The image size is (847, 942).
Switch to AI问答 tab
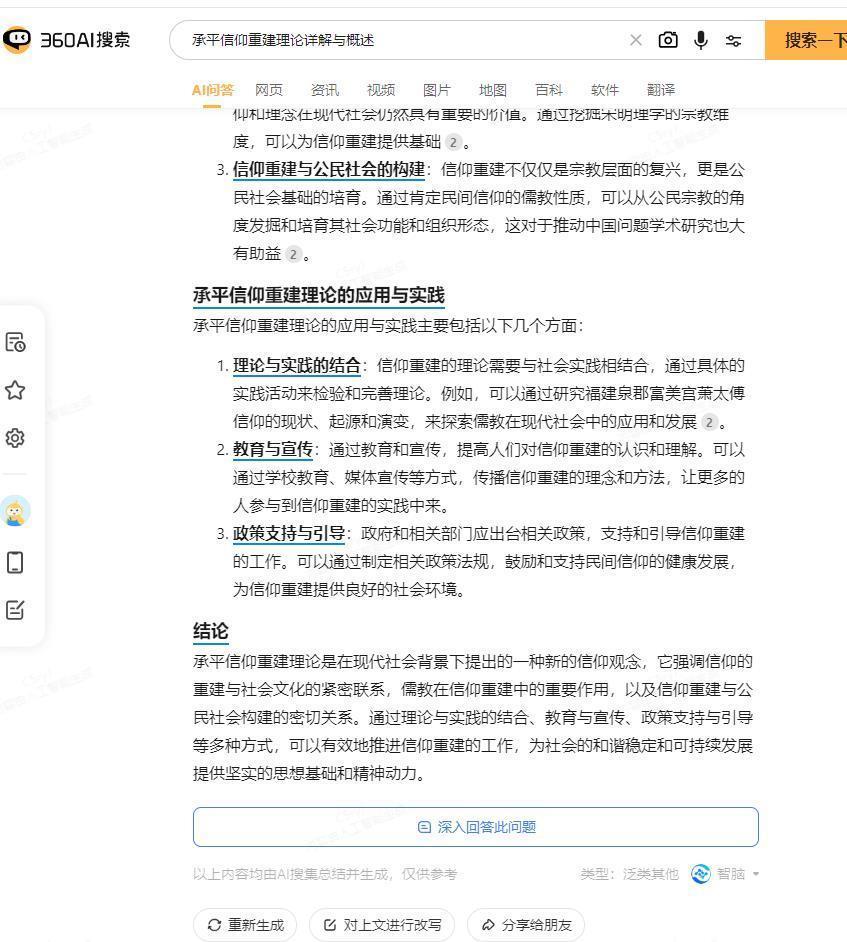(x=213, y=90)
